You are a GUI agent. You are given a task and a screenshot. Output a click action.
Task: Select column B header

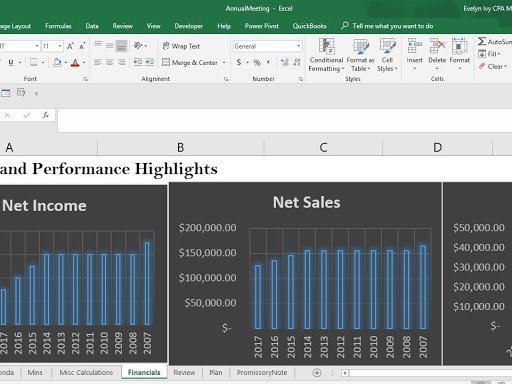(x=181, y=147)
